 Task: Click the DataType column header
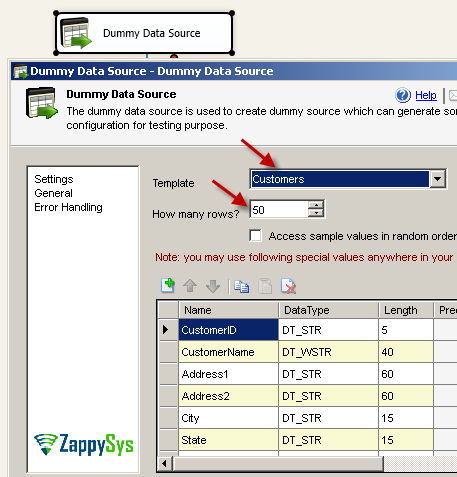point(328,310)
